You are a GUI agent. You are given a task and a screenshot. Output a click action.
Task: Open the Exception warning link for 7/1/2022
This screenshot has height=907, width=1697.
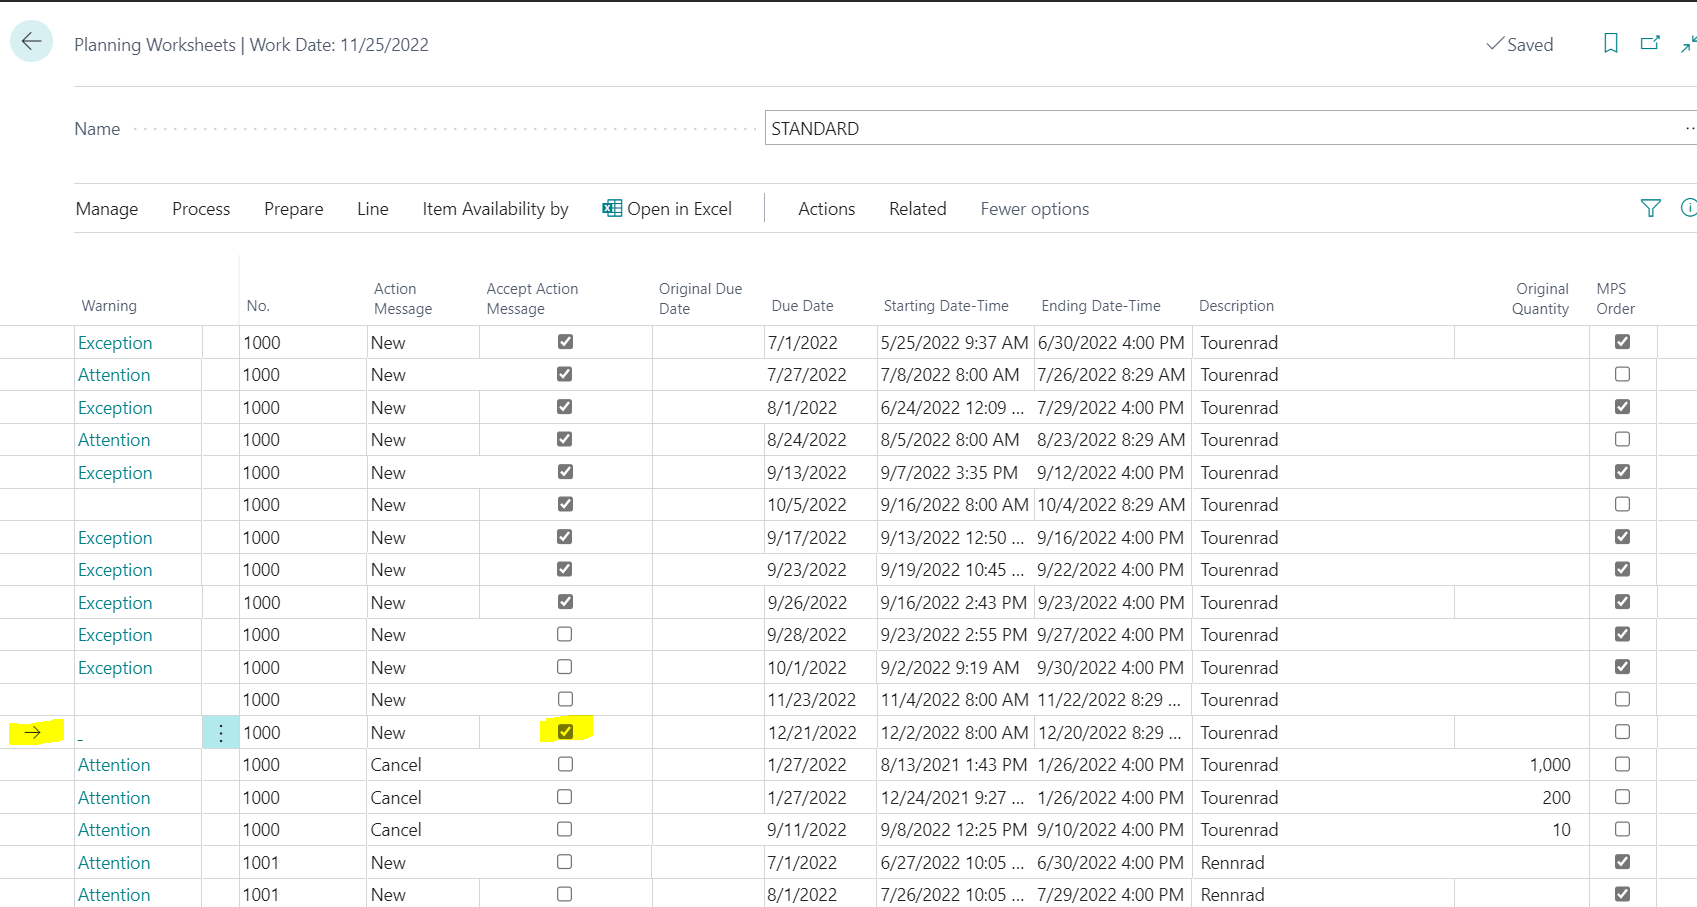115,343
